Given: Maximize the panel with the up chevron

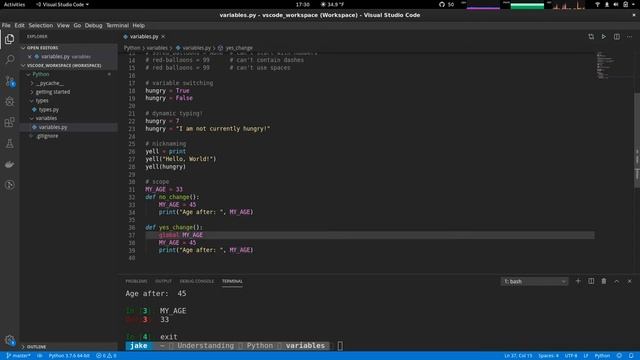Looking at the screenshot, I should pos(617,281).
